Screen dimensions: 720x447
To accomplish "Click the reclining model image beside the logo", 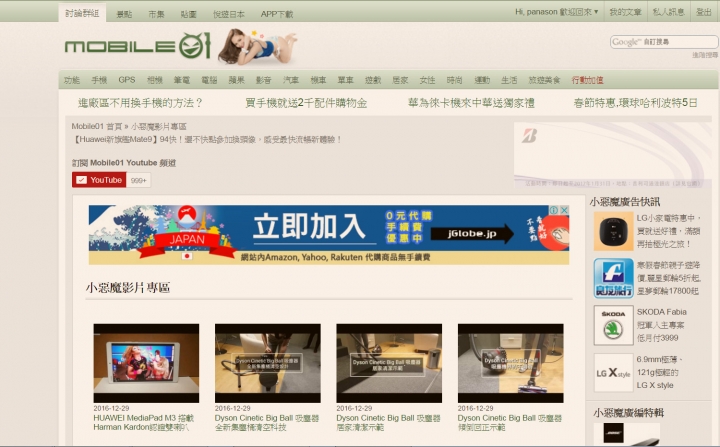I will tap(257, 46).
